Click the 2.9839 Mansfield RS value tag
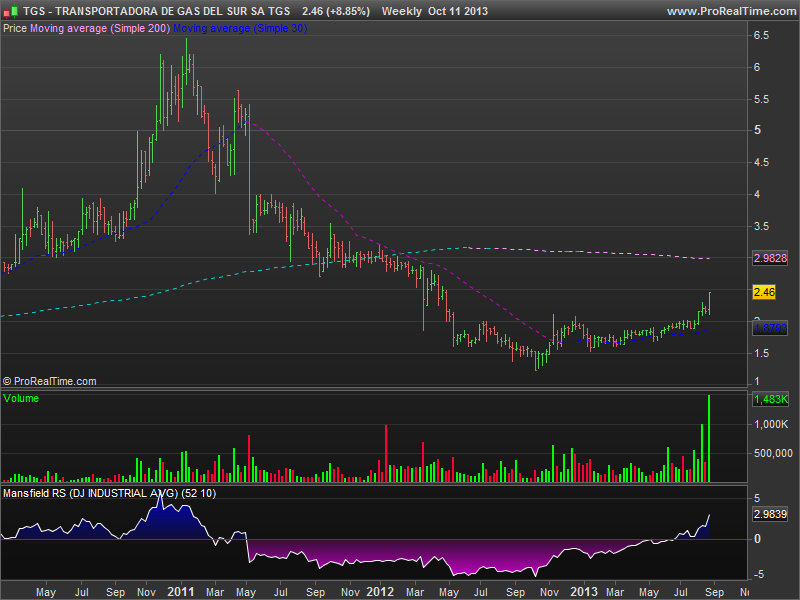 pyautogui.click(x=770, y=514)
